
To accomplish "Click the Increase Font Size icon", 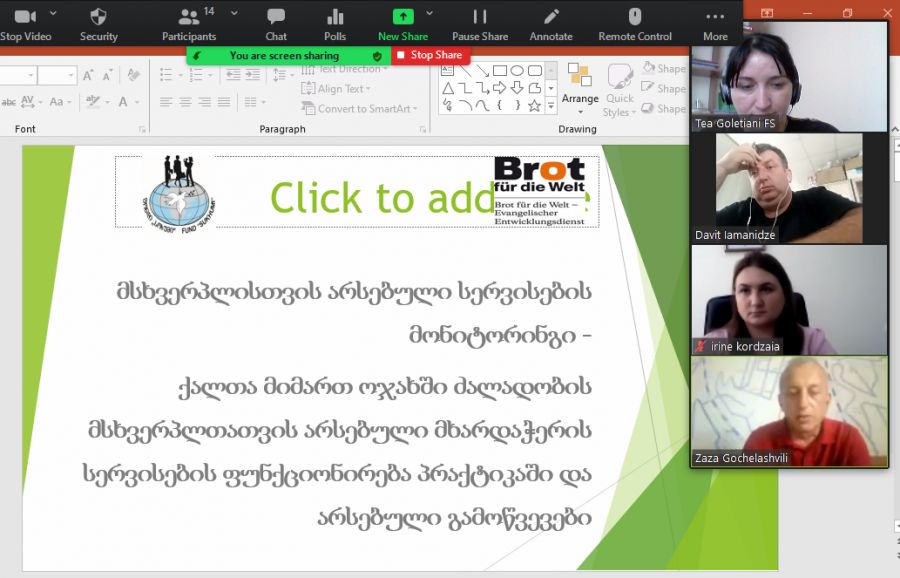I will [88, 75].
